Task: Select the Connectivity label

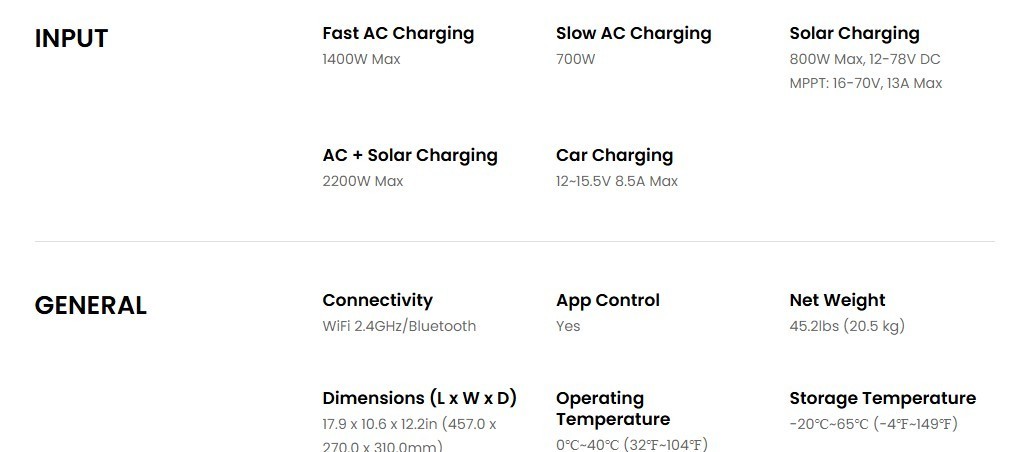Action: click(377, 300)
